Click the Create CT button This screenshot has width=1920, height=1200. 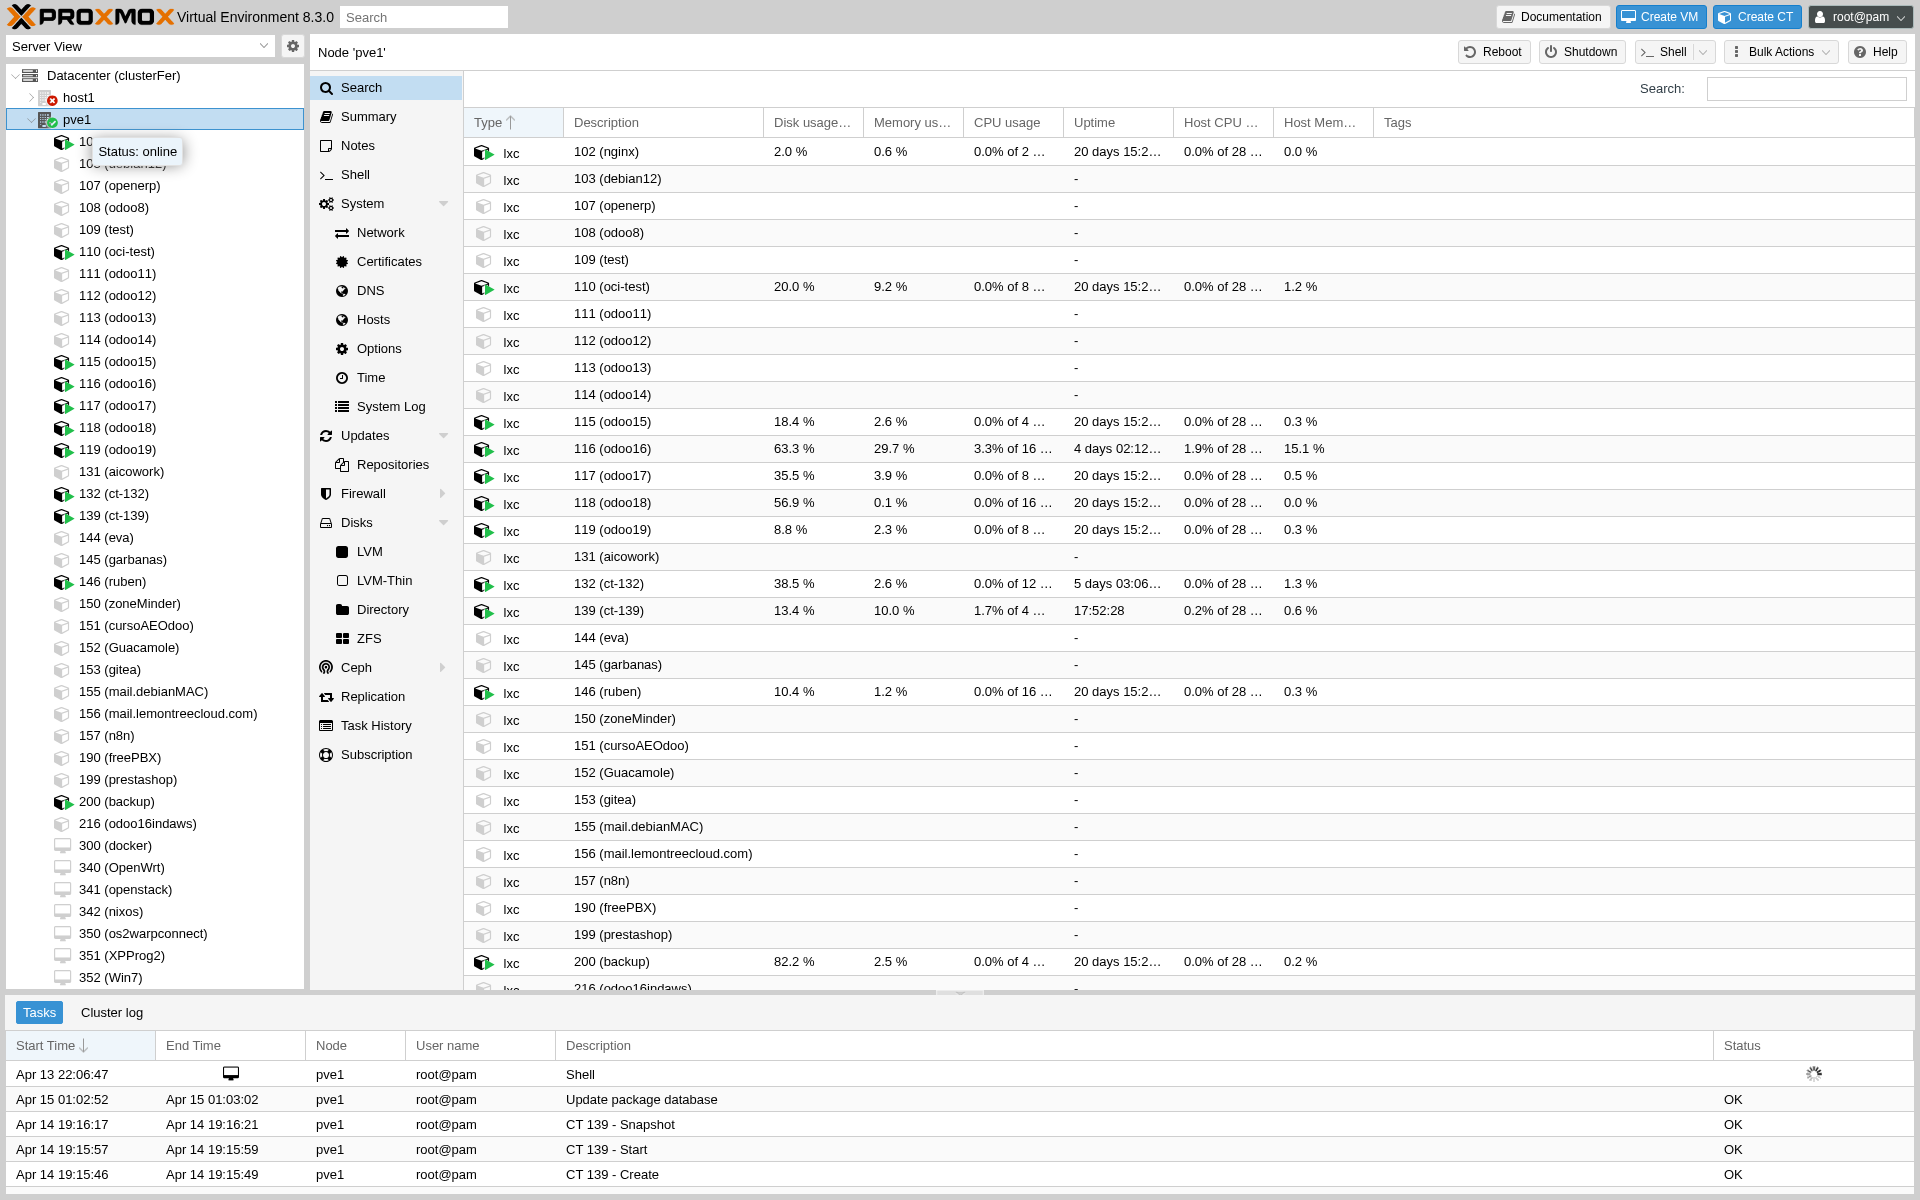pos(1757,17)
